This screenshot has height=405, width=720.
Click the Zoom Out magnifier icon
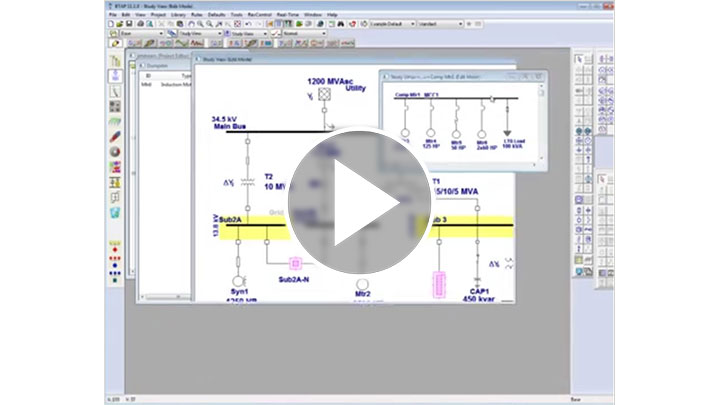(209, 24)
